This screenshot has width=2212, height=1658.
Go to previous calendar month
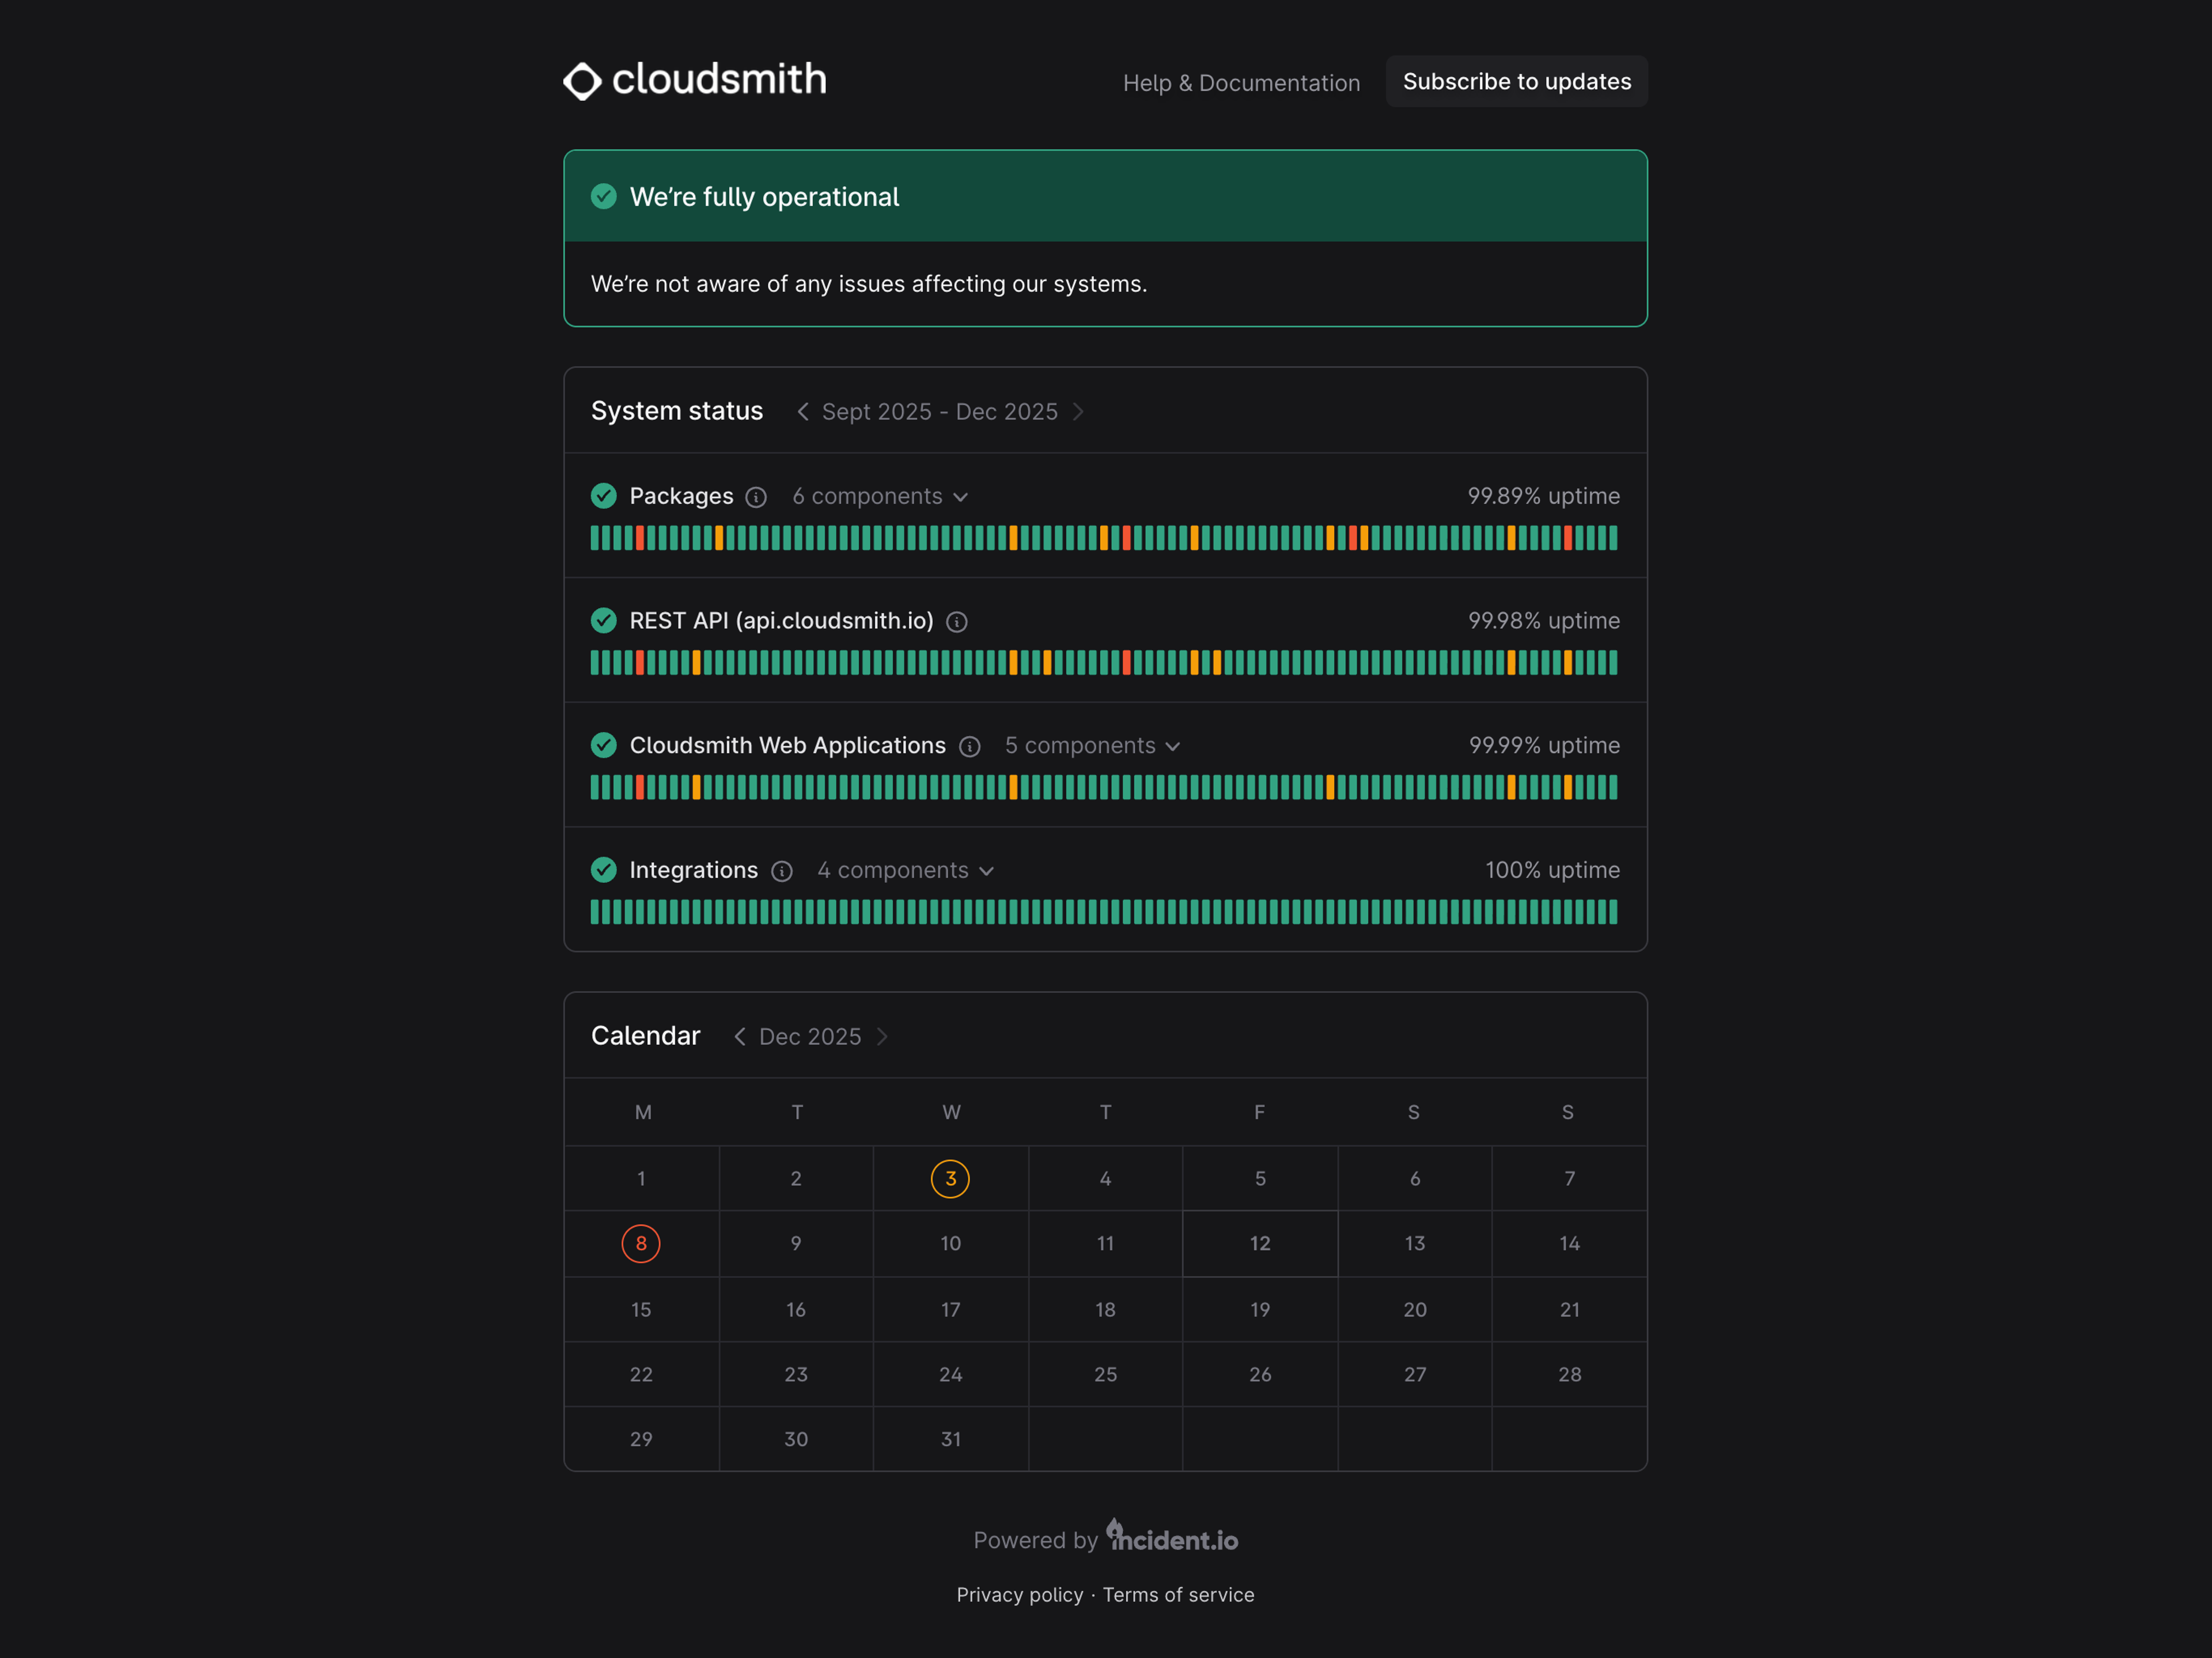coord(739,1036)
